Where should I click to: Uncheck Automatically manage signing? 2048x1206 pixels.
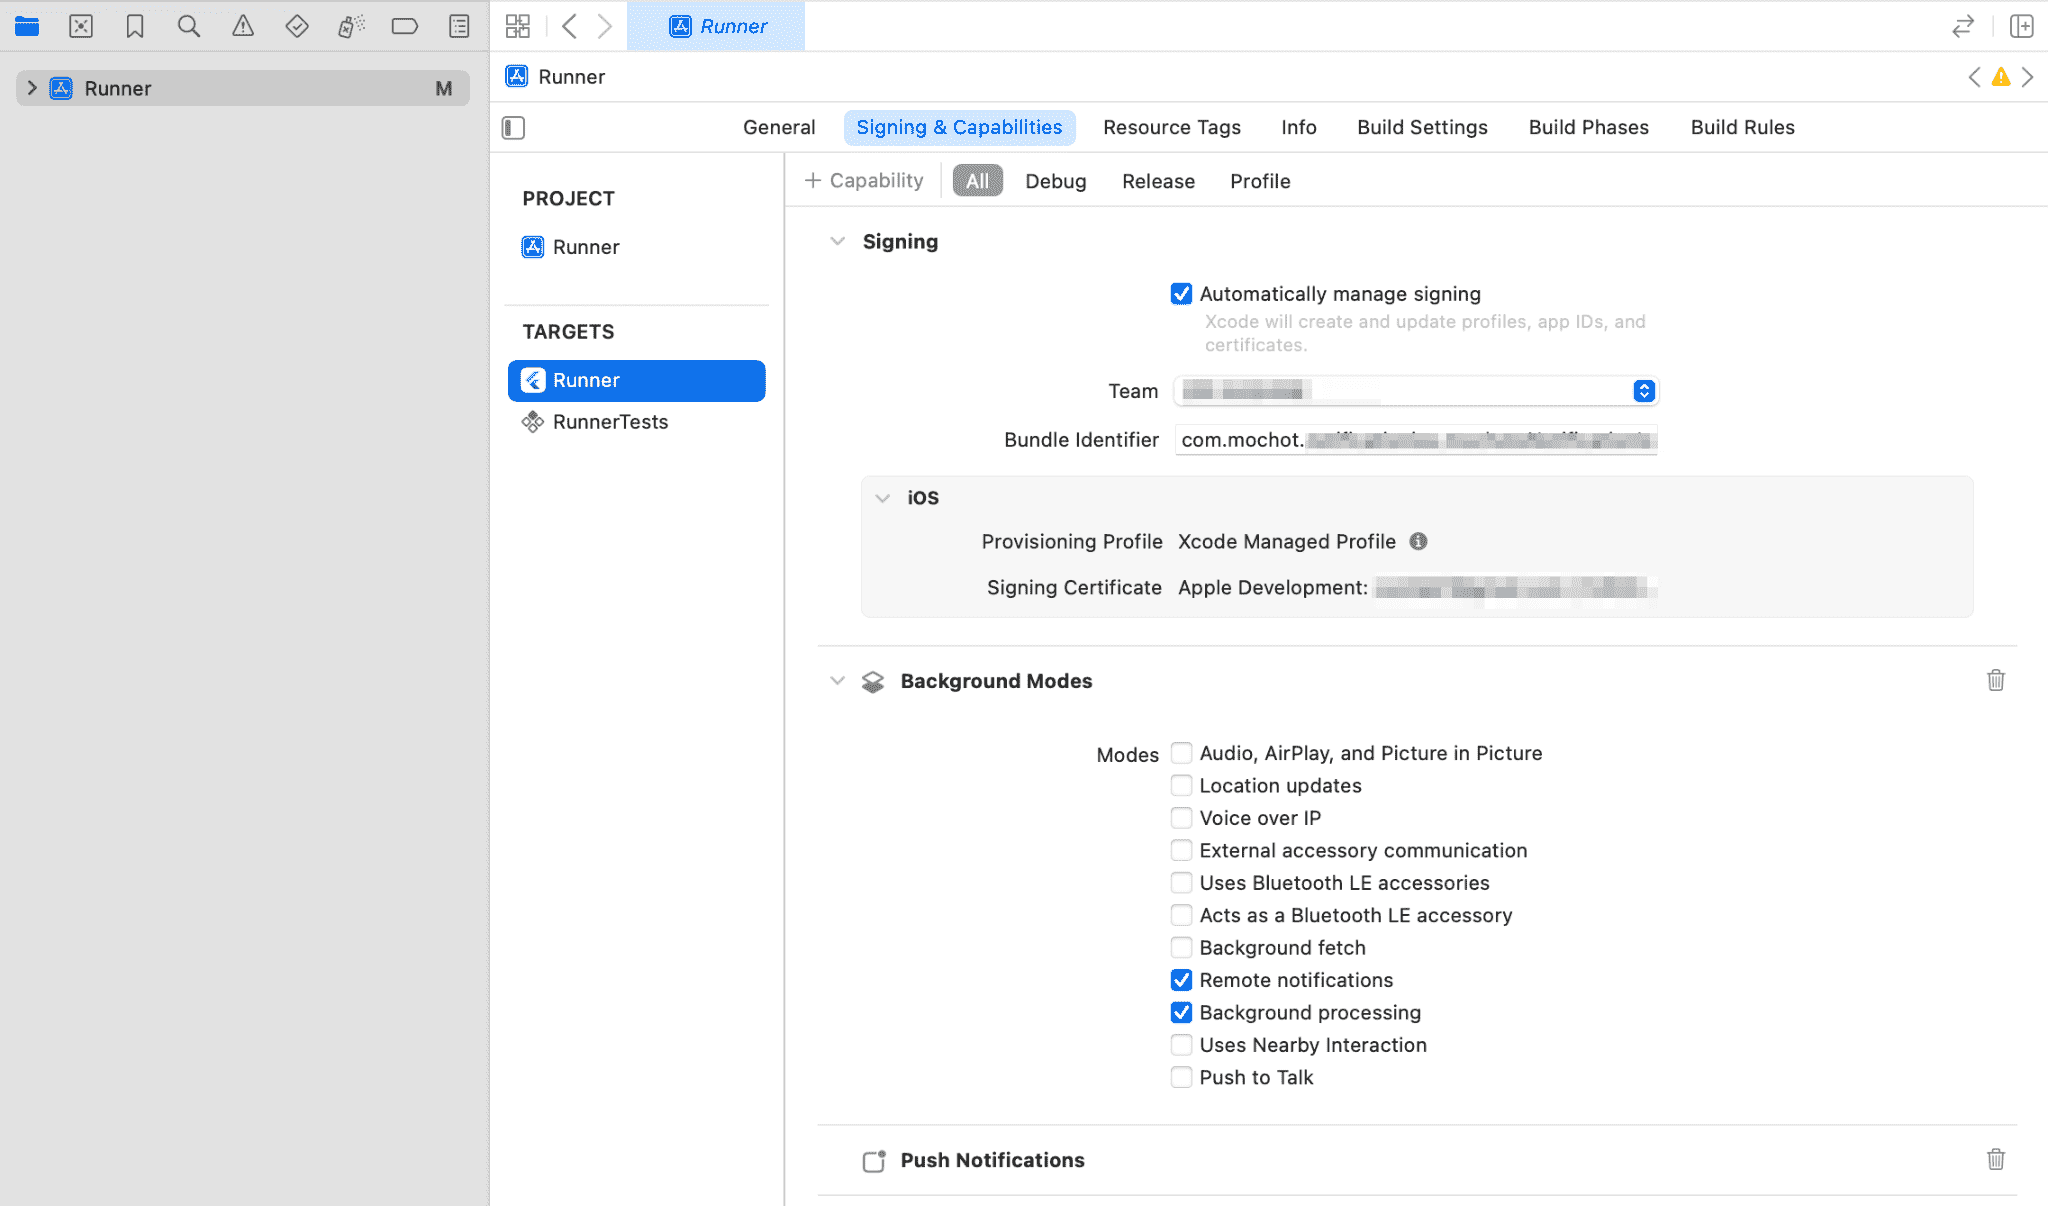pyautogui.click(x=1181, y=294)
